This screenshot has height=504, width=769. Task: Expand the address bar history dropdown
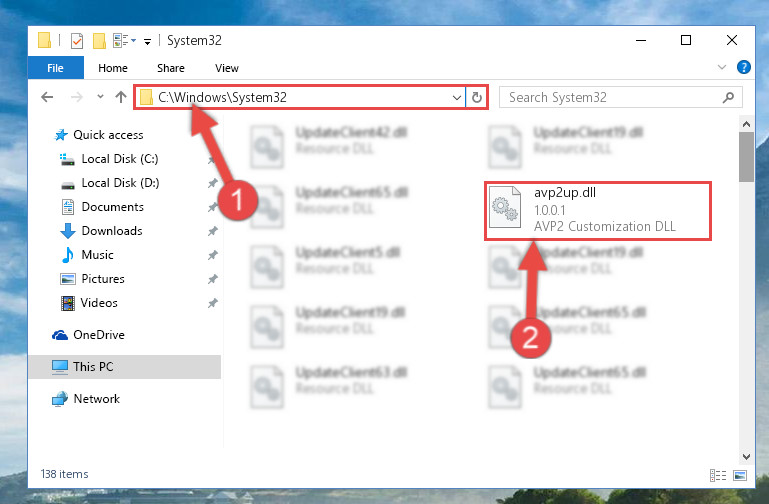457,98
